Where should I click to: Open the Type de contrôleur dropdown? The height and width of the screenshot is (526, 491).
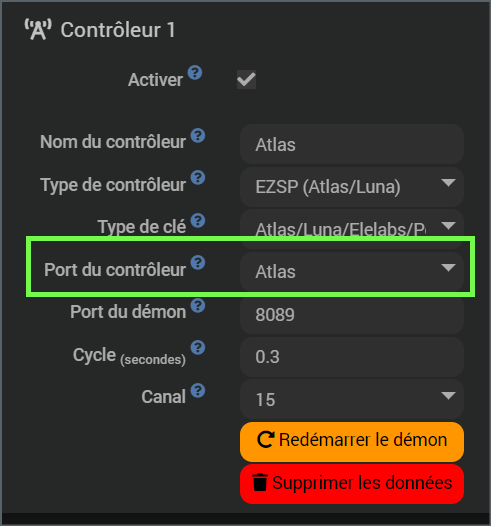[x=352, y=187]
